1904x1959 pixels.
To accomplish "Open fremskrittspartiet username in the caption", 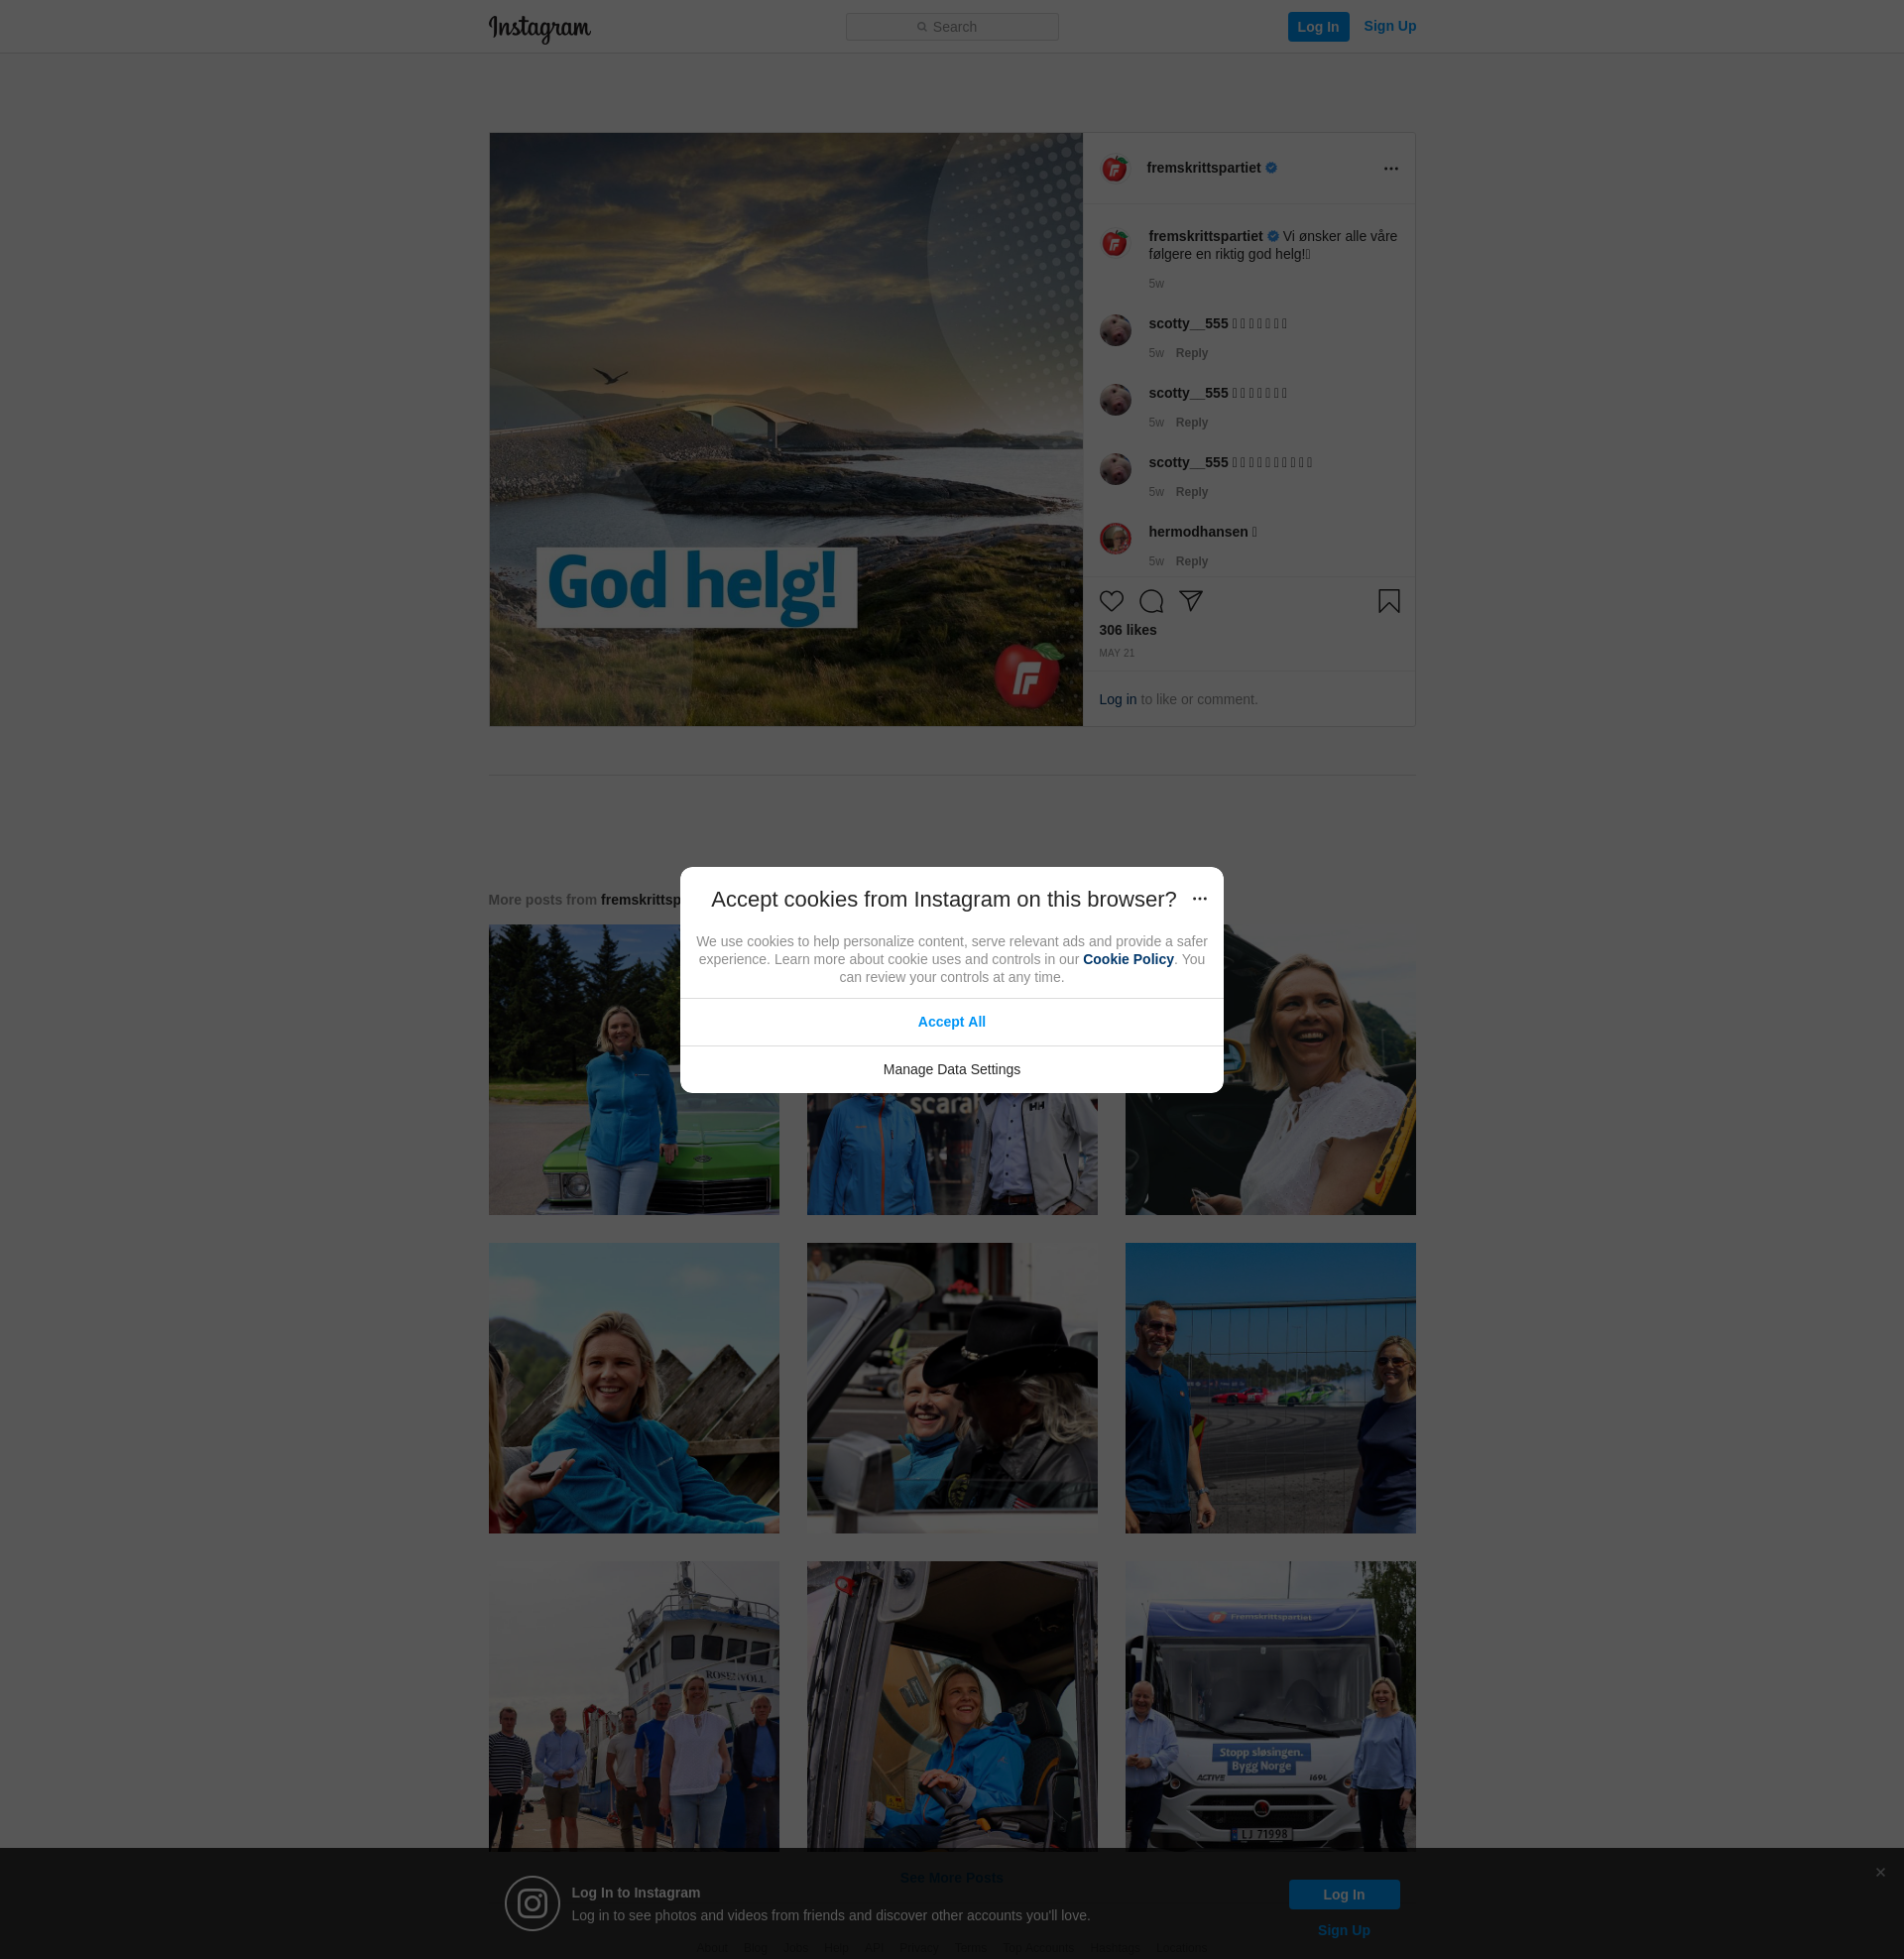I will 1205,236.
